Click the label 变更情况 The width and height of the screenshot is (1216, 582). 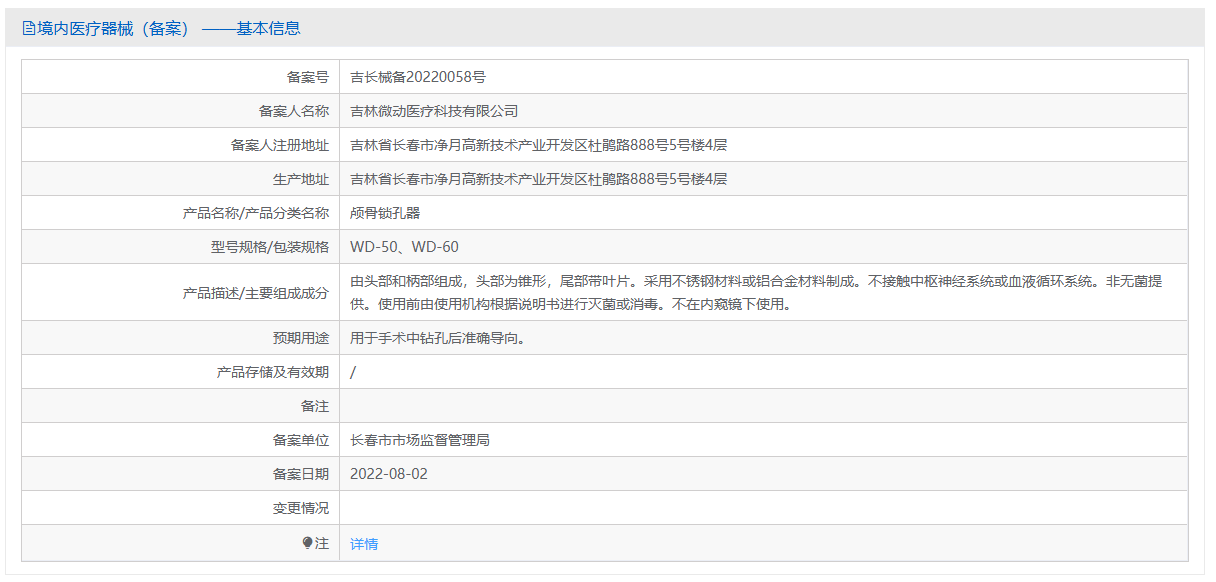tap(301, 508)
